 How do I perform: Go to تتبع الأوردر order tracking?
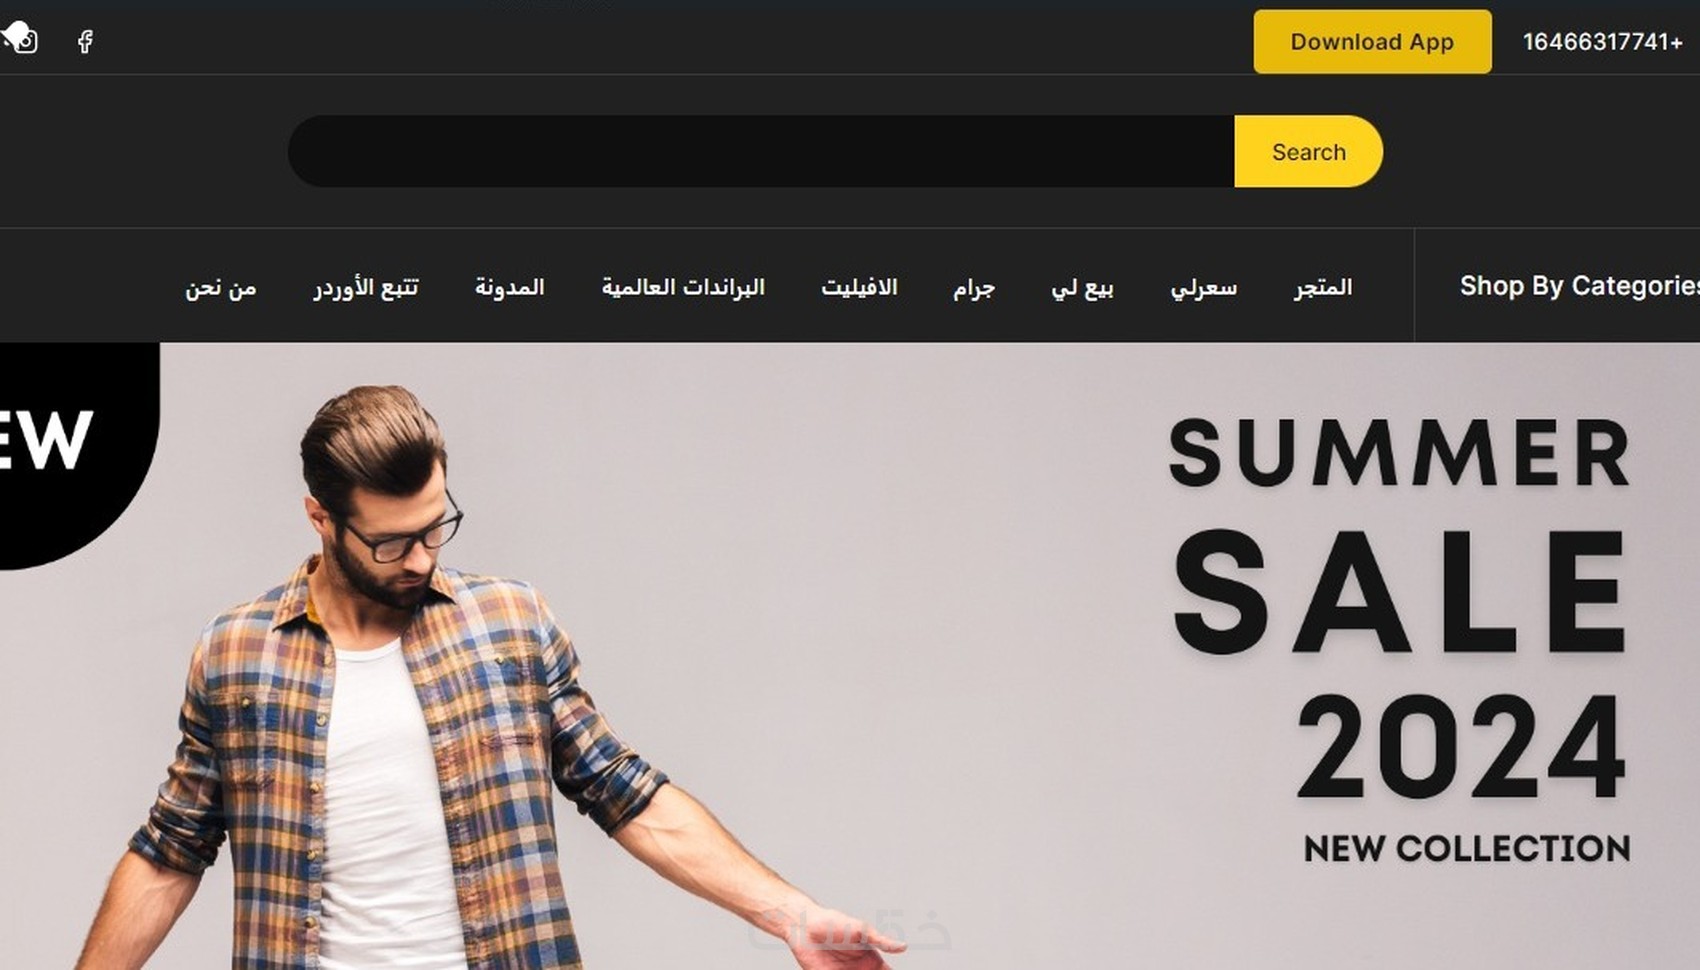click(x=366, y=288)
